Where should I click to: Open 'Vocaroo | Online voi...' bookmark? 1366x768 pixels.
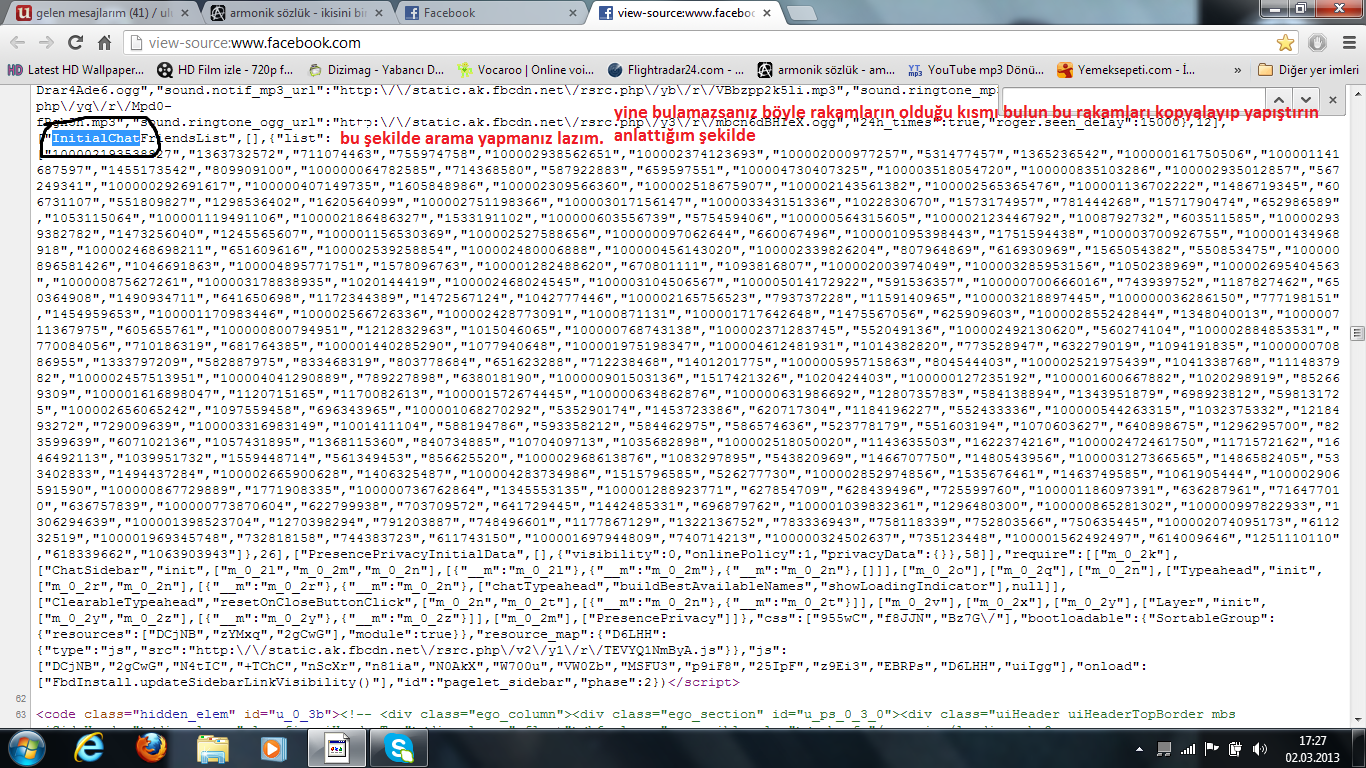coord(526,70)
